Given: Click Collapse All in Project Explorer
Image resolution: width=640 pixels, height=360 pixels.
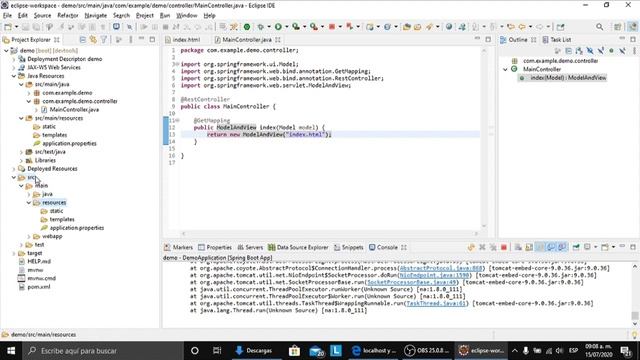Looking at the screenshot, I should (82, 40).
